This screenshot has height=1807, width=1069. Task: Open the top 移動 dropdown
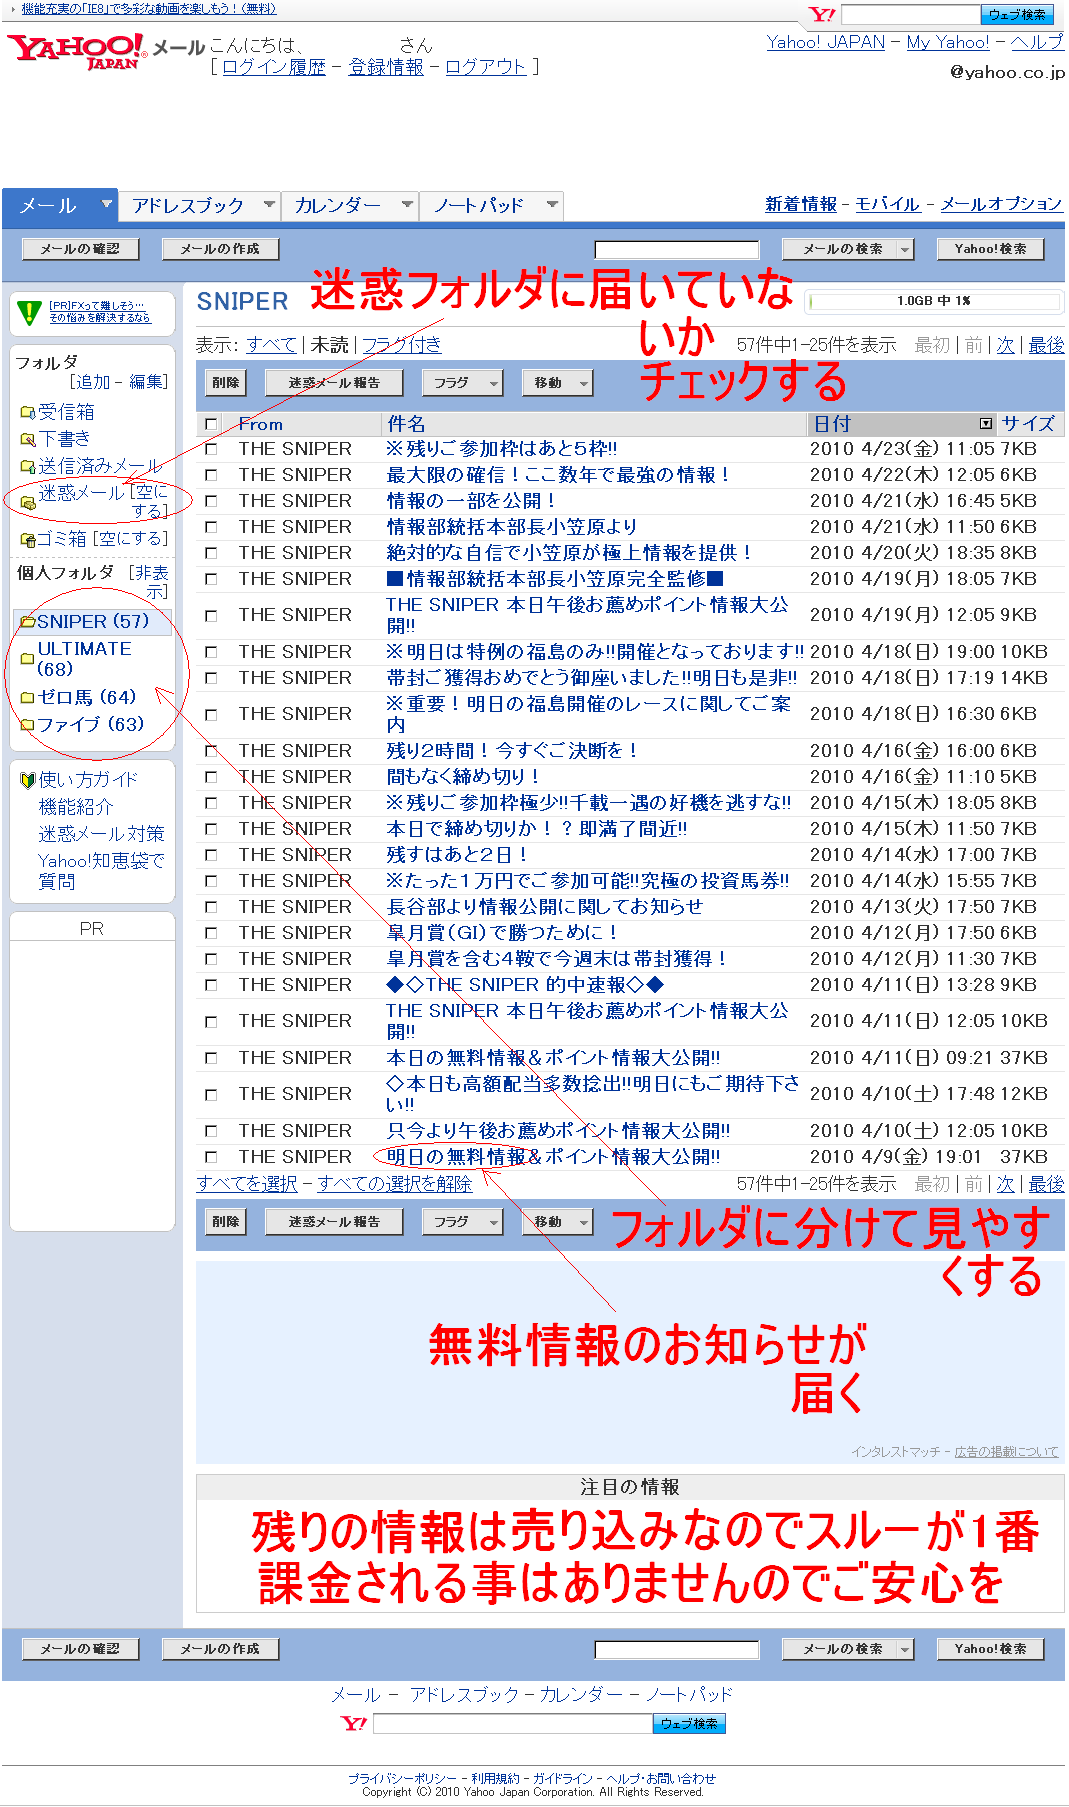point(558,383)
